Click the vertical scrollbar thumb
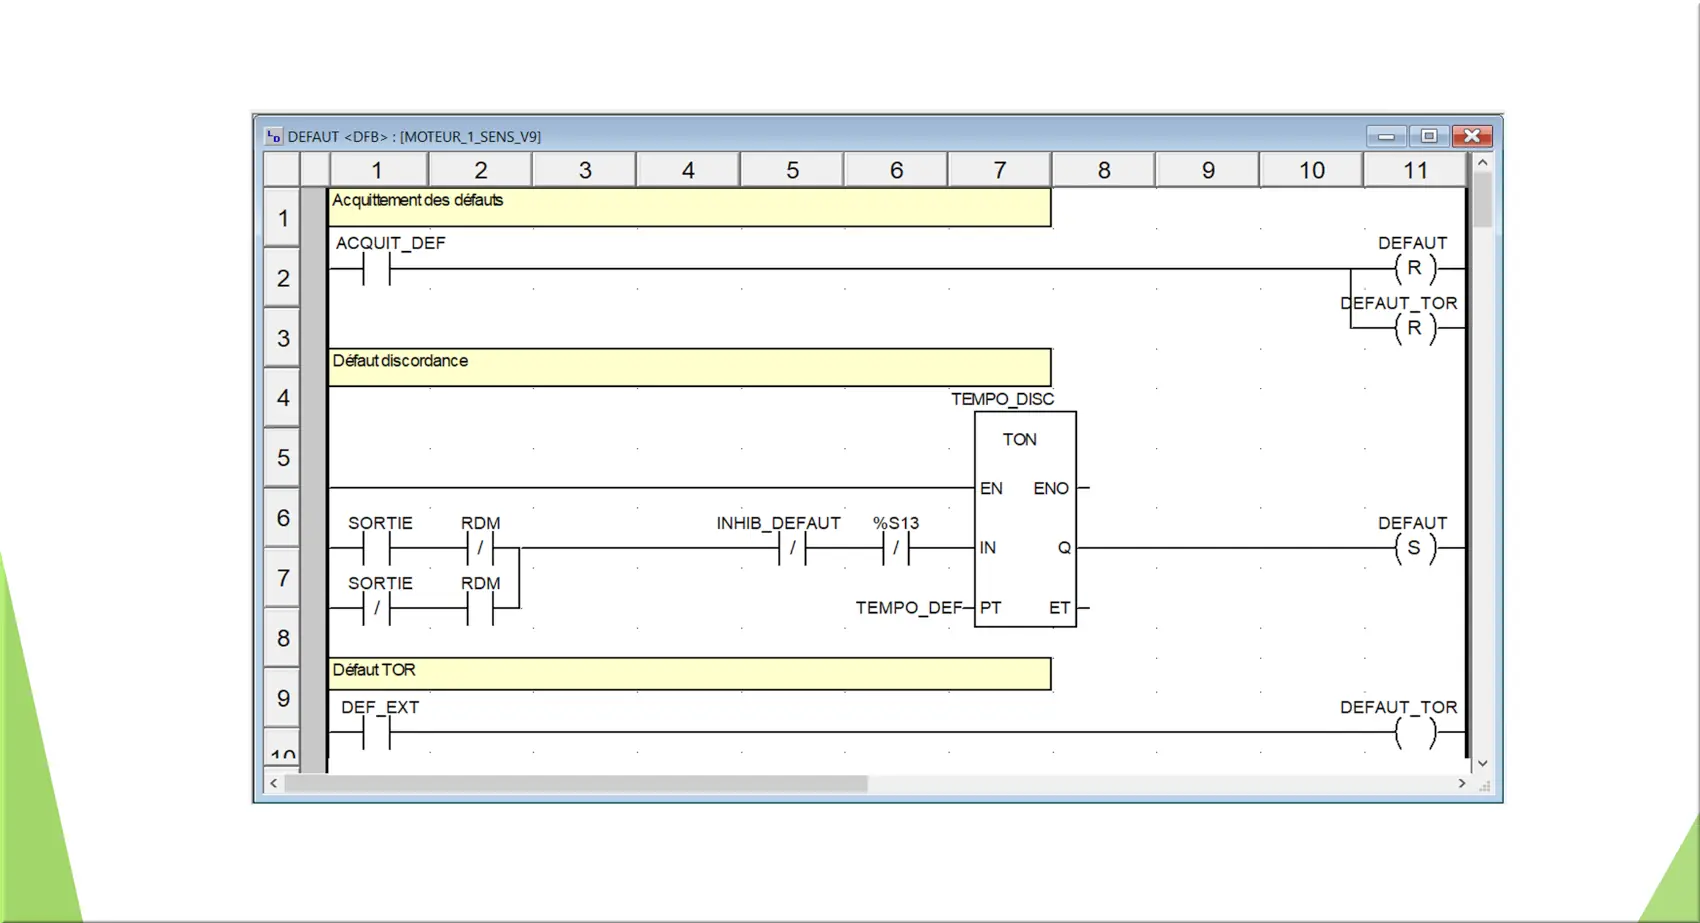Viewport: 1700px width, 923px height. click(1483, 200)
